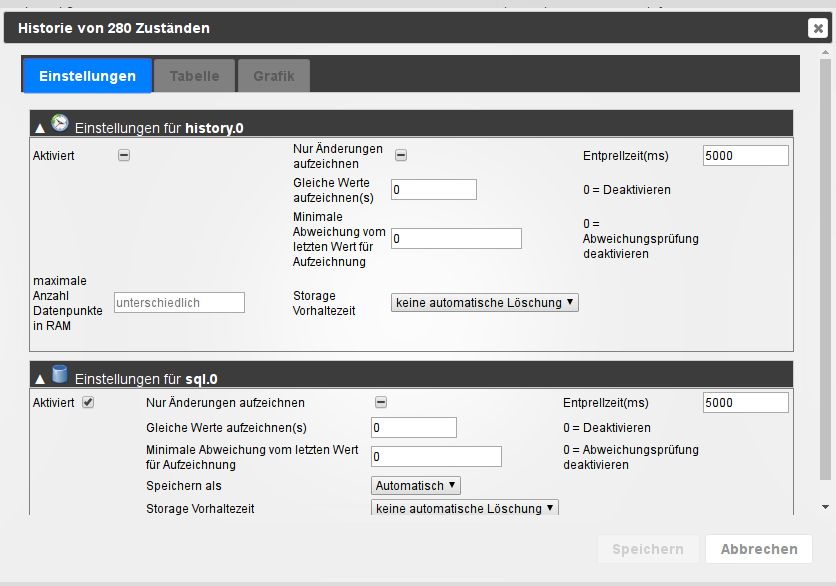
Task: Click the history.0 clock icon
Action: [x=61, y=124]
